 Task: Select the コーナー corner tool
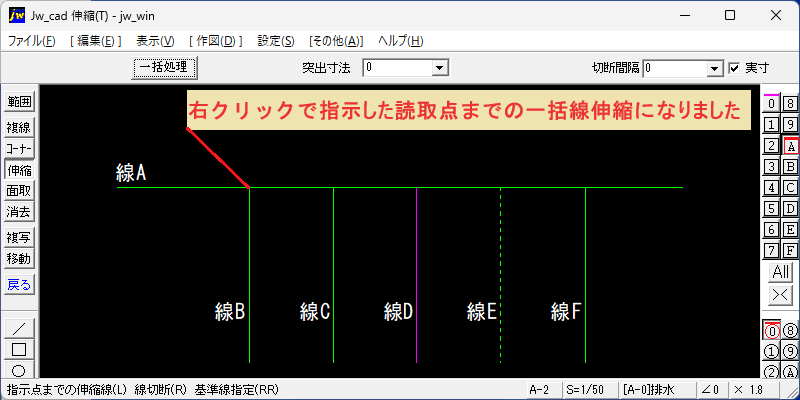pos(19,148)
